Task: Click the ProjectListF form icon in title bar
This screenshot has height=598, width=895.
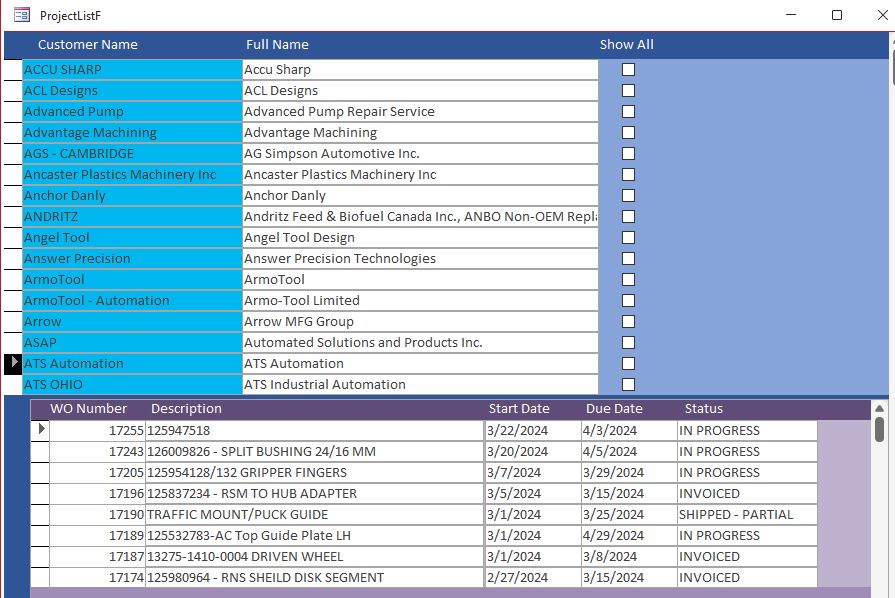Action: (22, 15)
